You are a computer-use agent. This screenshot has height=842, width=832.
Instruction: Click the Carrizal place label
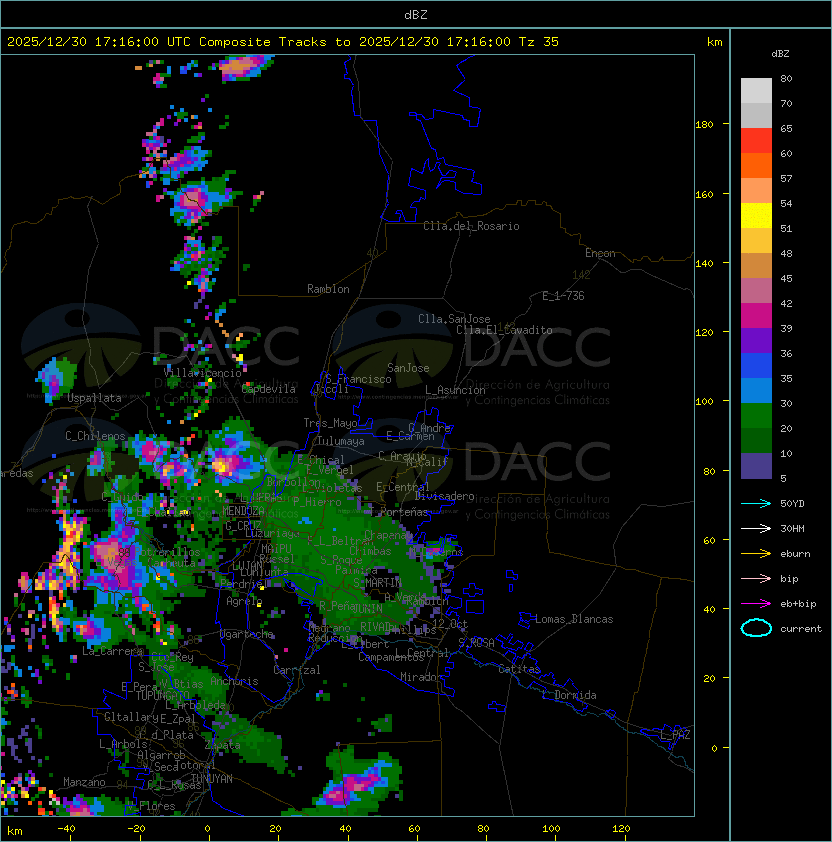tap(296, 670)
